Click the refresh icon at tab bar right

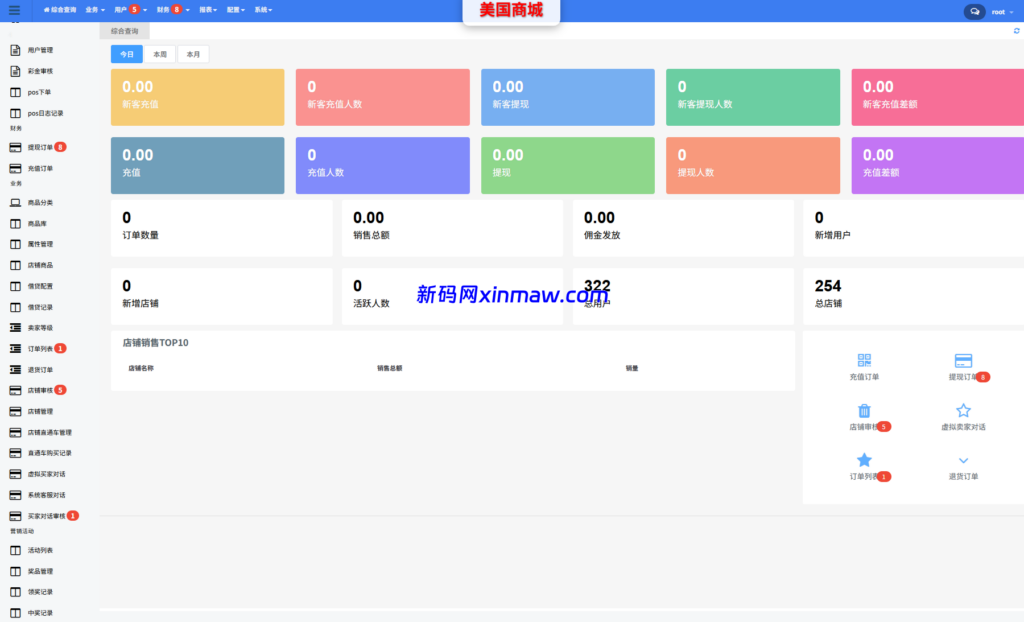click(x=1016, y=31)
